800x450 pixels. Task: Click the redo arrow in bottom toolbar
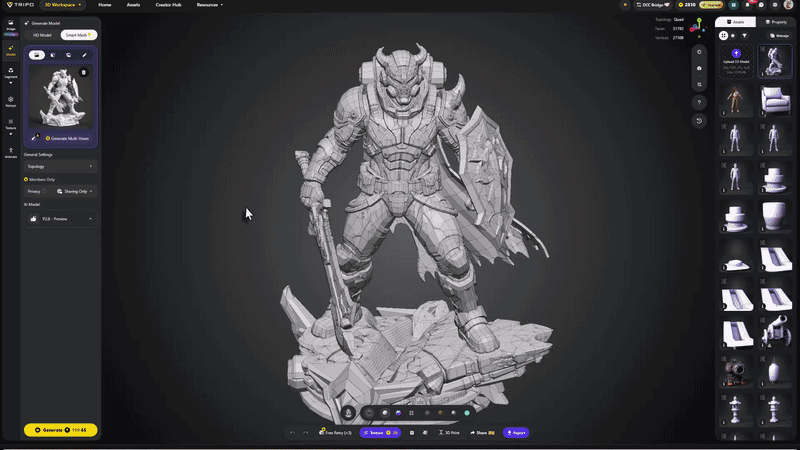306,433
